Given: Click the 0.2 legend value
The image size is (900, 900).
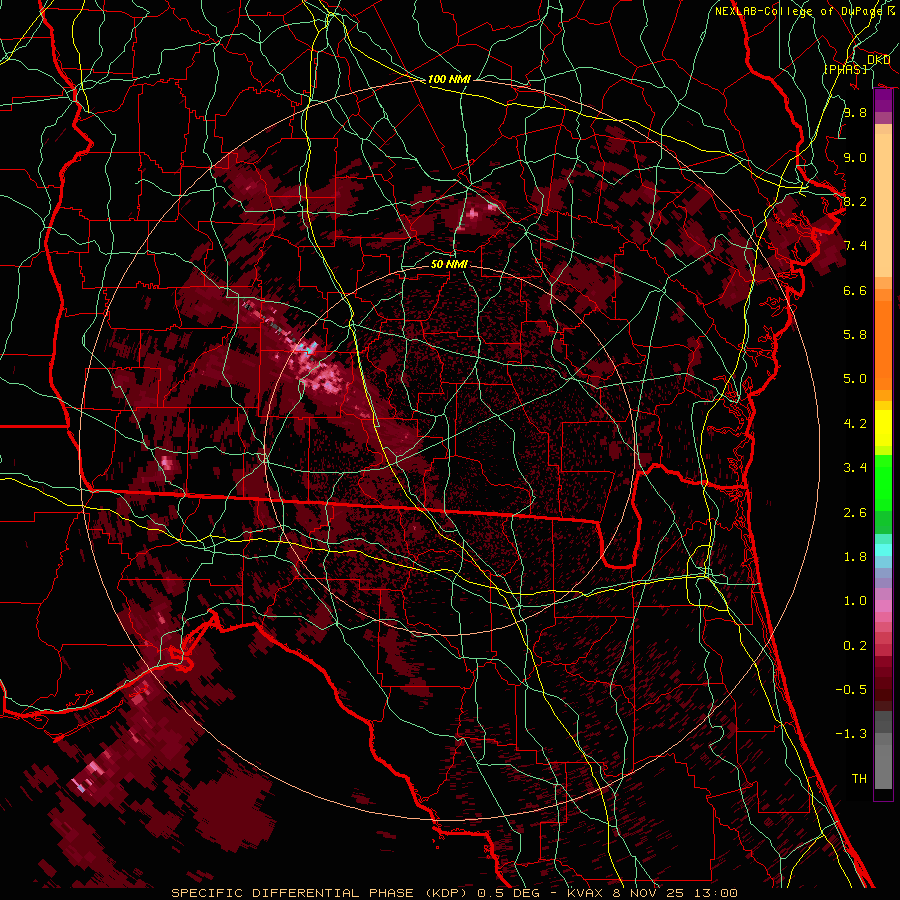Looking at the screenshot, I should (855, 646).
